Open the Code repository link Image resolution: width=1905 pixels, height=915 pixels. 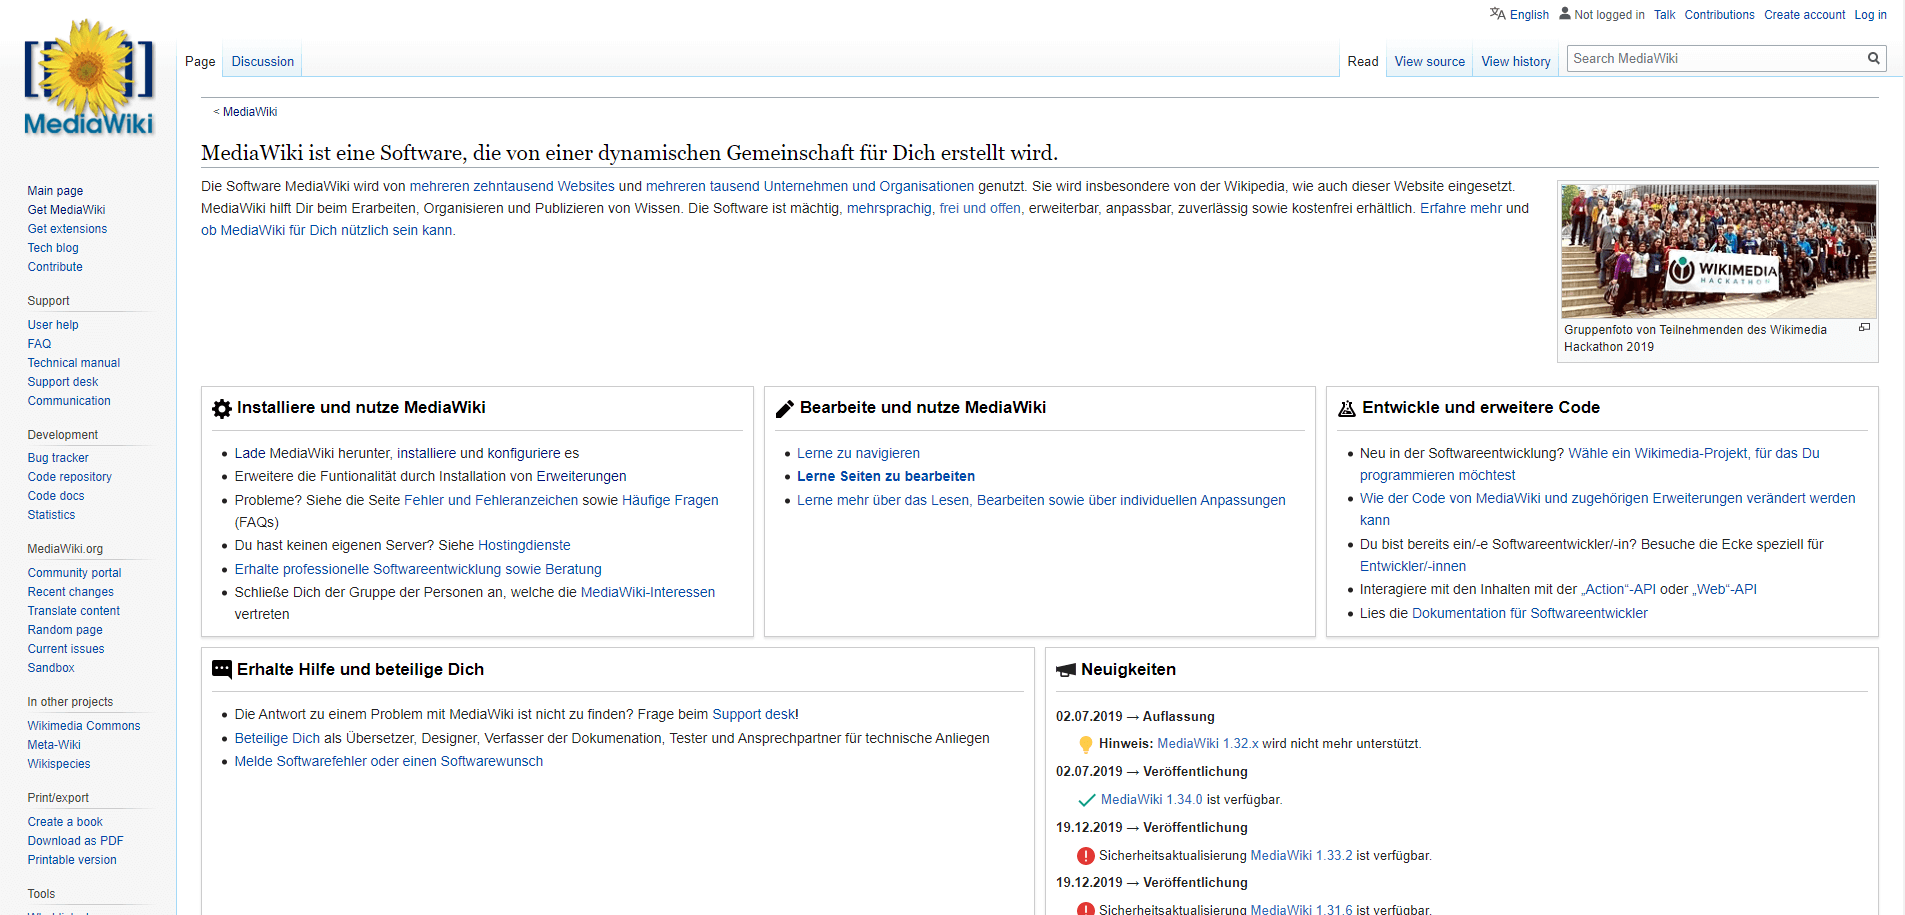[x=70, y=477]
